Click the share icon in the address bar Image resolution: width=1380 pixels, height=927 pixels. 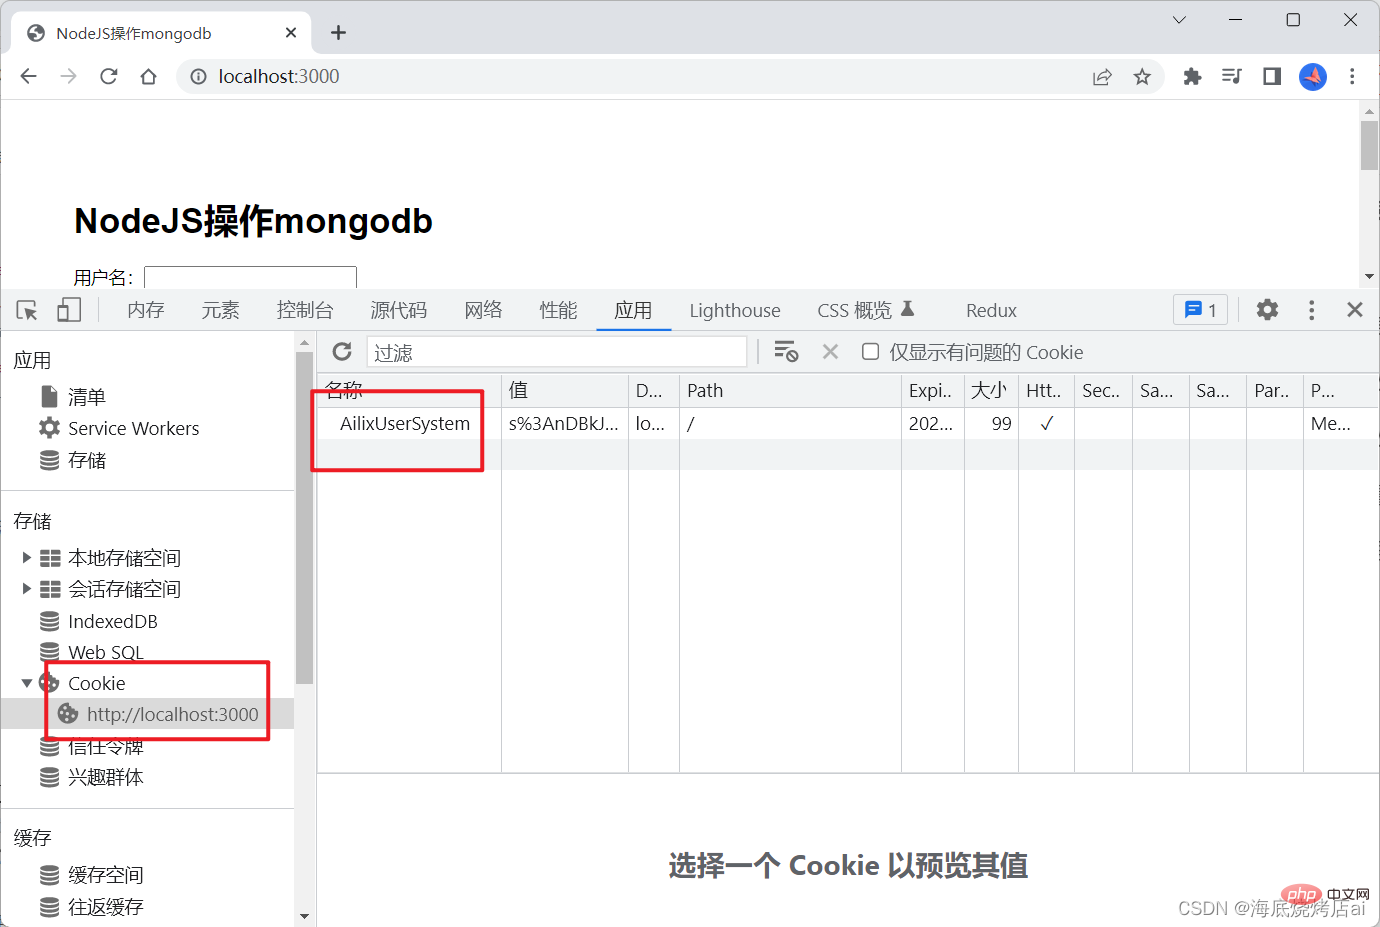coord(1102,76)
